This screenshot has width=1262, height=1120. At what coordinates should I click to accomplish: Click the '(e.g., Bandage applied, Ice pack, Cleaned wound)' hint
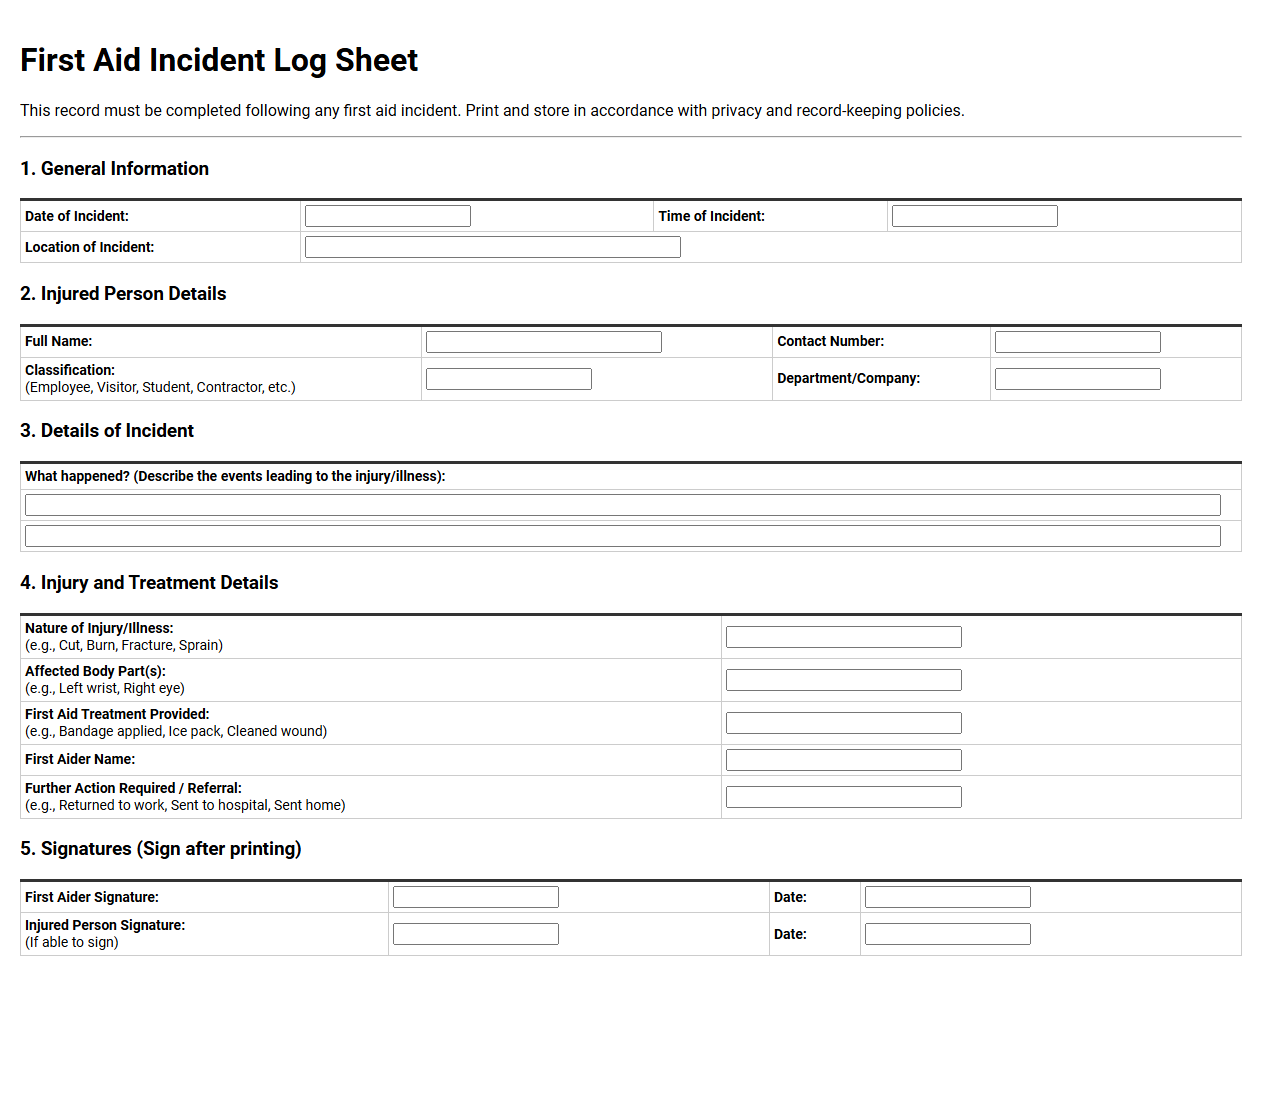[176, 731]
